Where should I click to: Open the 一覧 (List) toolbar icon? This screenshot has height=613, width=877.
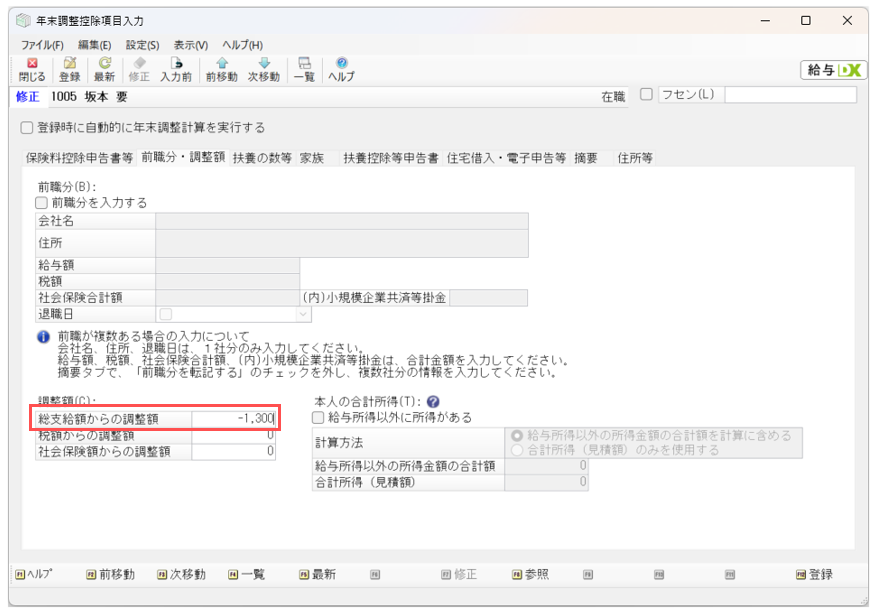click(x=304, y=69)
